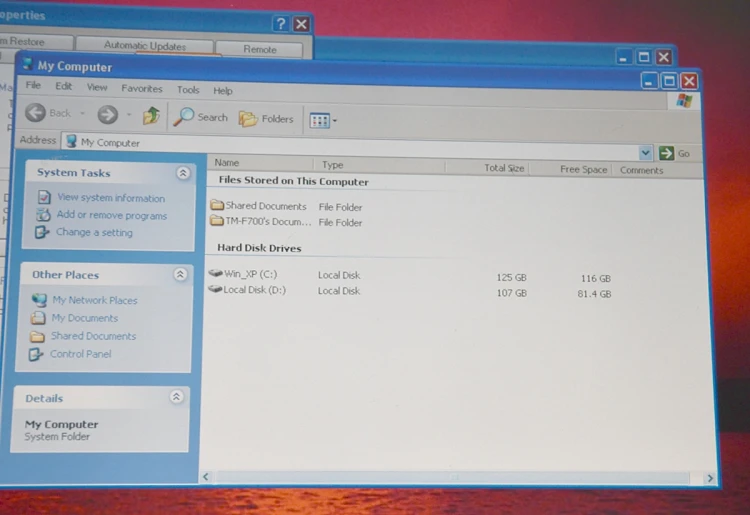Select the 116 GB free space cell
Screen dimensions: 750x515
[x=596, y=278]
